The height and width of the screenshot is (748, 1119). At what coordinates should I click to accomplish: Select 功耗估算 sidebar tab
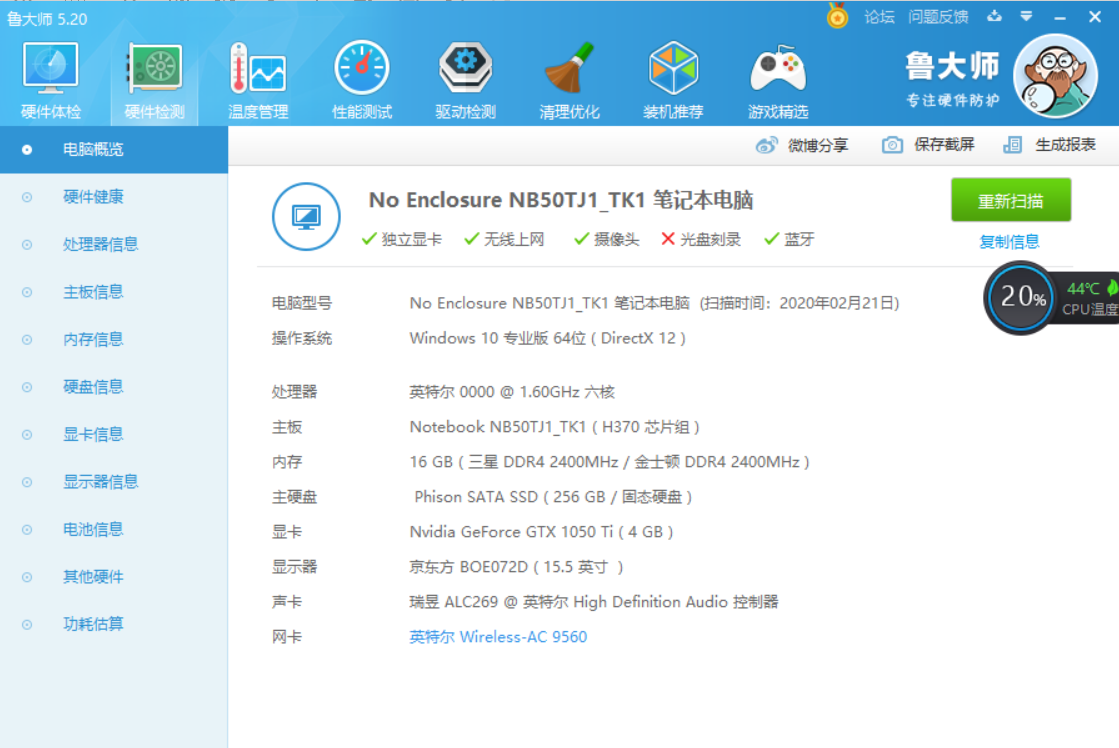pyautogui.click(x=114, y=625)
